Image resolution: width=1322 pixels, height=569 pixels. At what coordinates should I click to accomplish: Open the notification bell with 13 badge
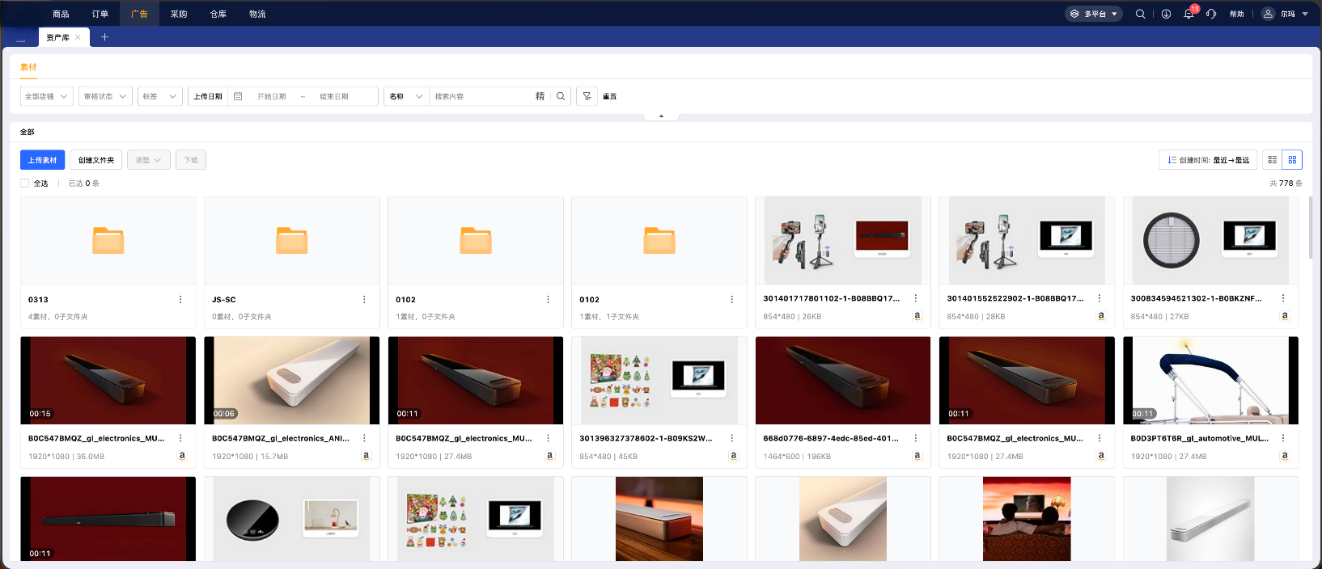(x=1189, y=14)
